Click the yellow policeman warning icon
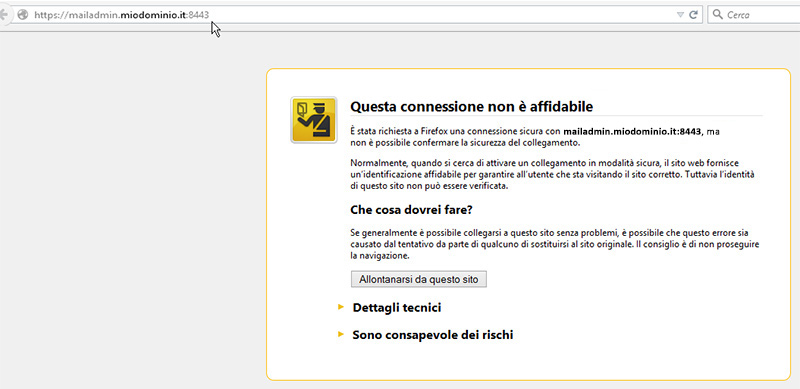This screenshot has width=800, height=389. click(x=314, y=119)
